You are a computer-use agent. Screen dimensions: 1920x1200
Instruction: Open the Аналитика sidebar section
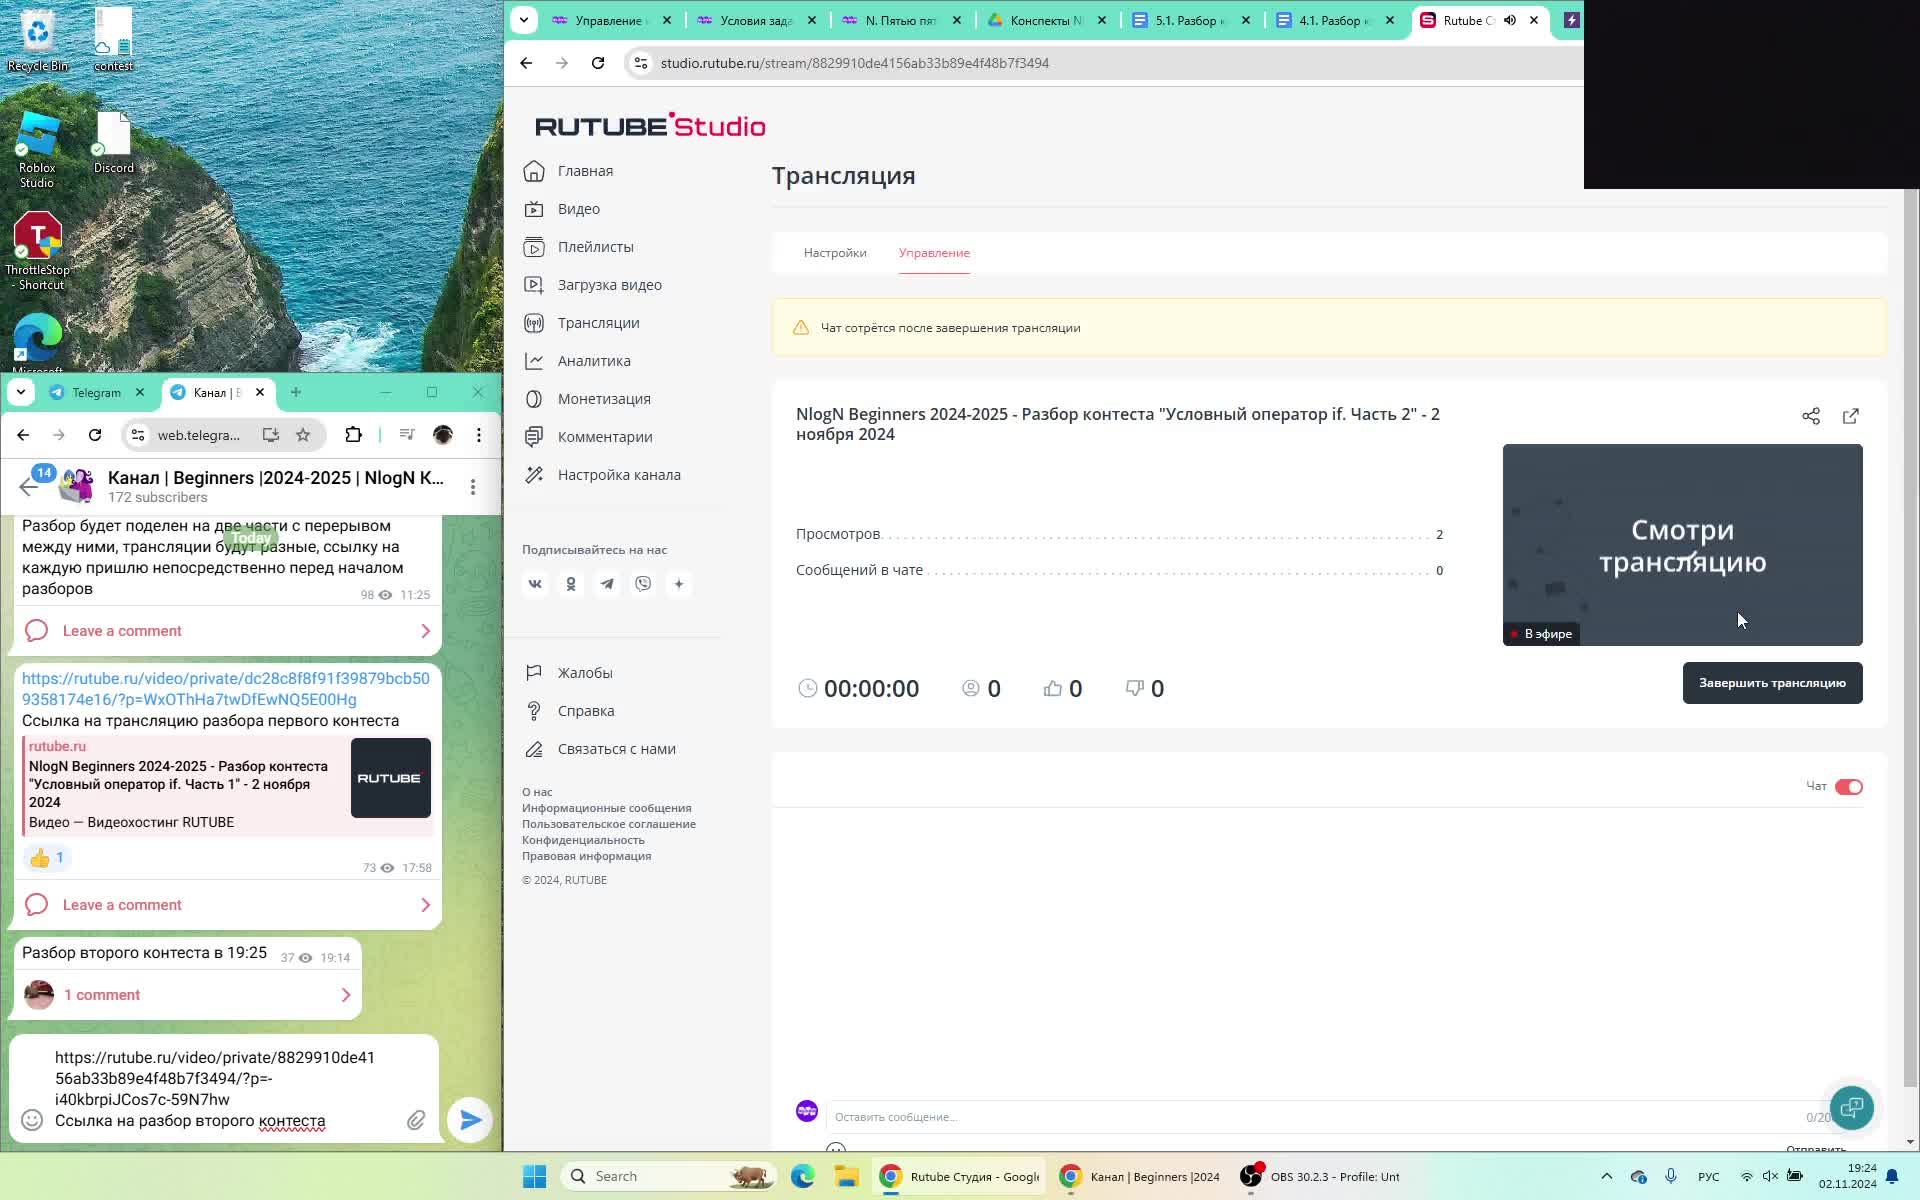tap(593, 361)
